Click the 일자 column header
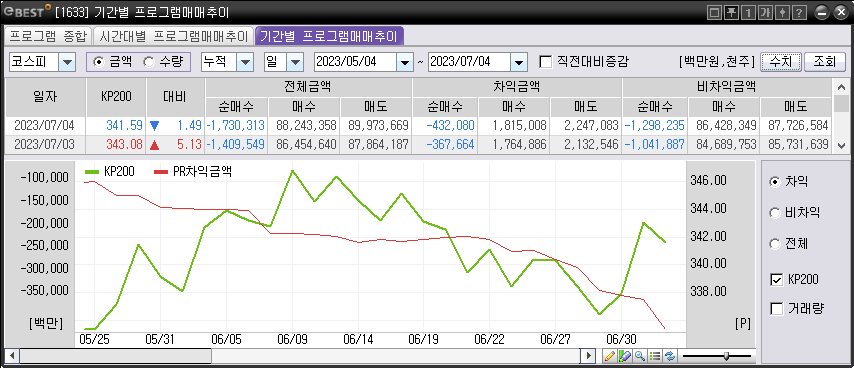Image resolution: width=854 pixels, height=368 pixels. pyautogui.click(x=45, y=97)
